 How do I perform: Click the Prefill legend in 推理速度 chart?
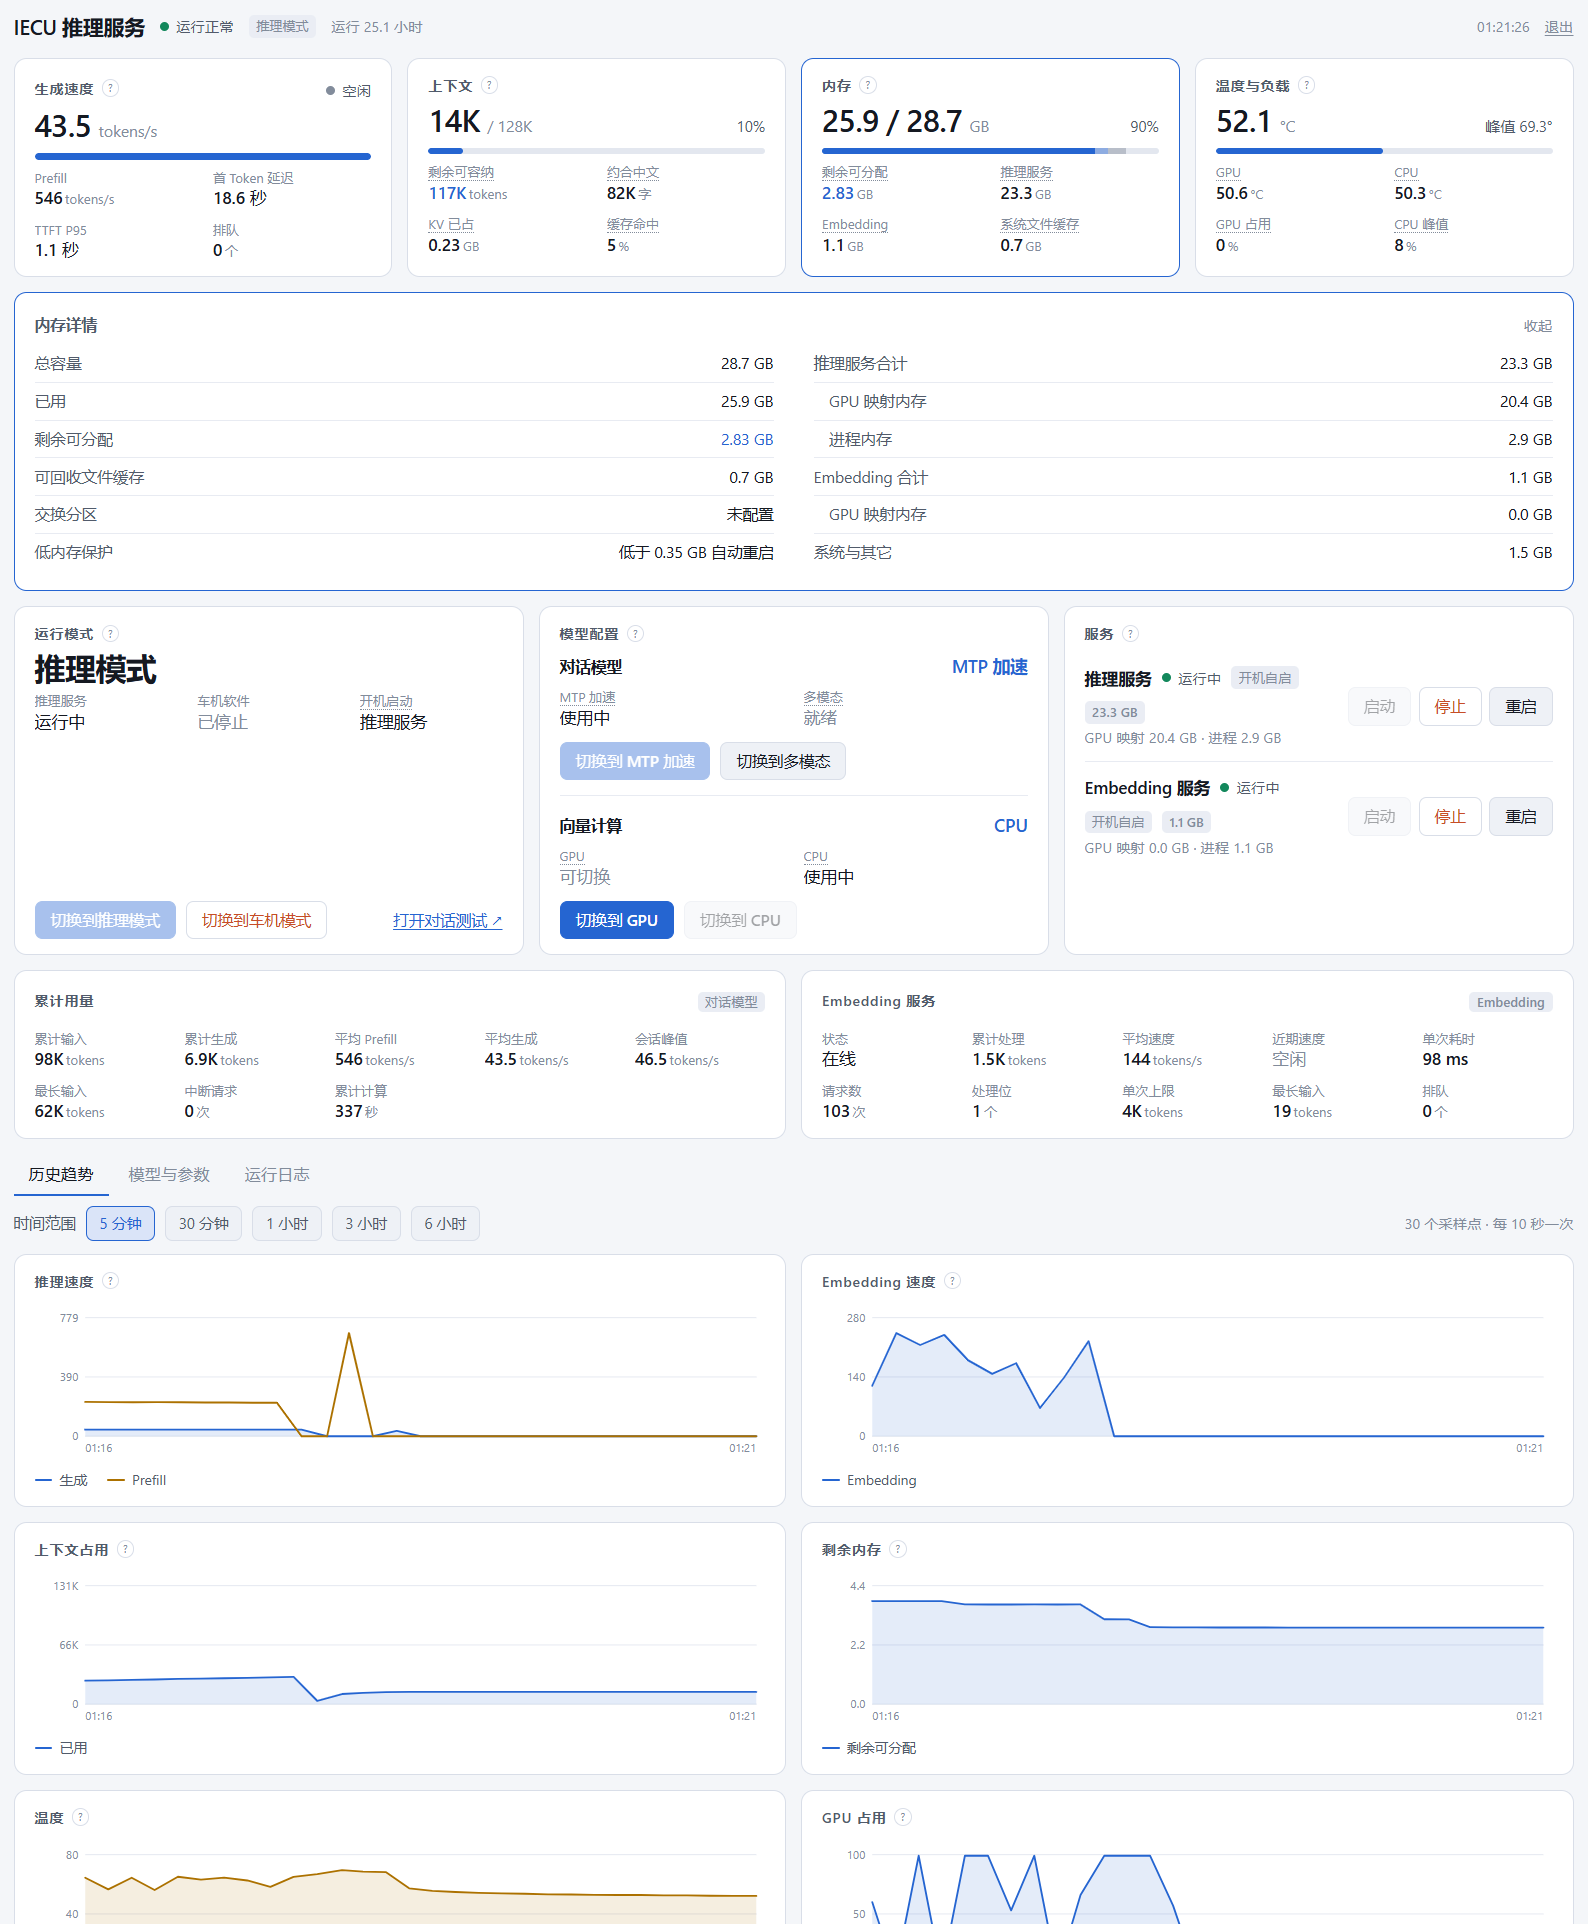[137, 1480]
